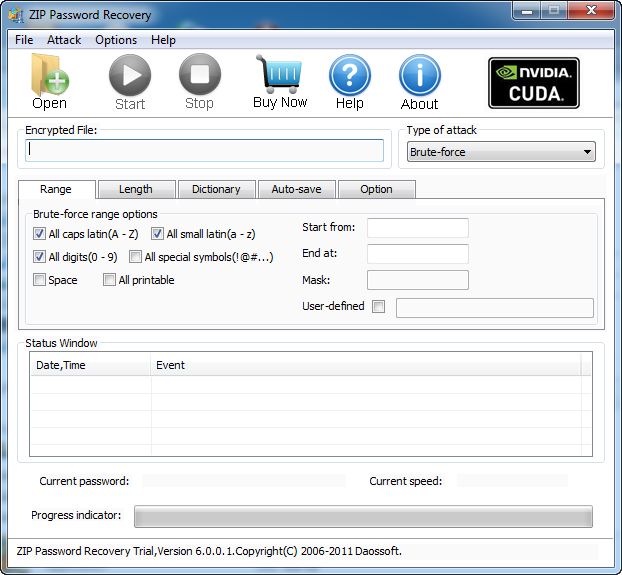Click the Mask text field

pyautogui.click(x=417, y=280)
